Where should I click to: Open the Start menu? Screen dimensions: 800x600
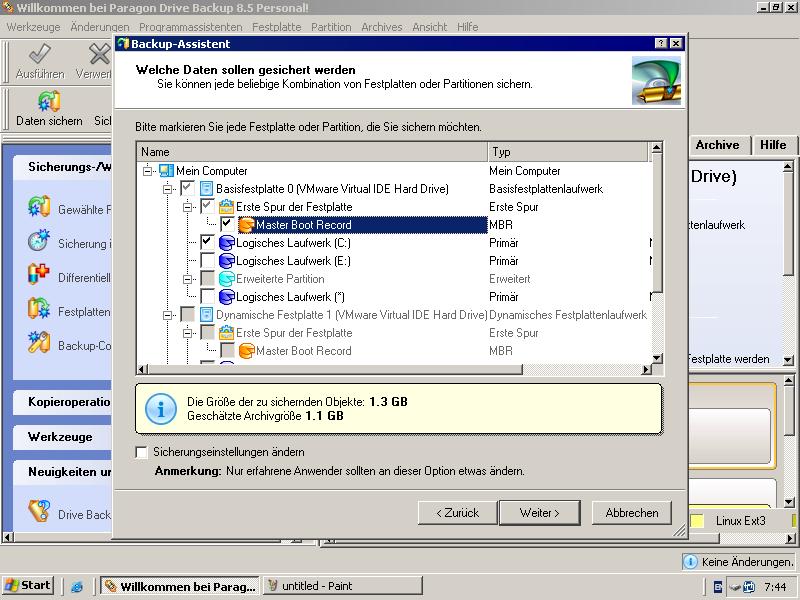click(29, 586)
